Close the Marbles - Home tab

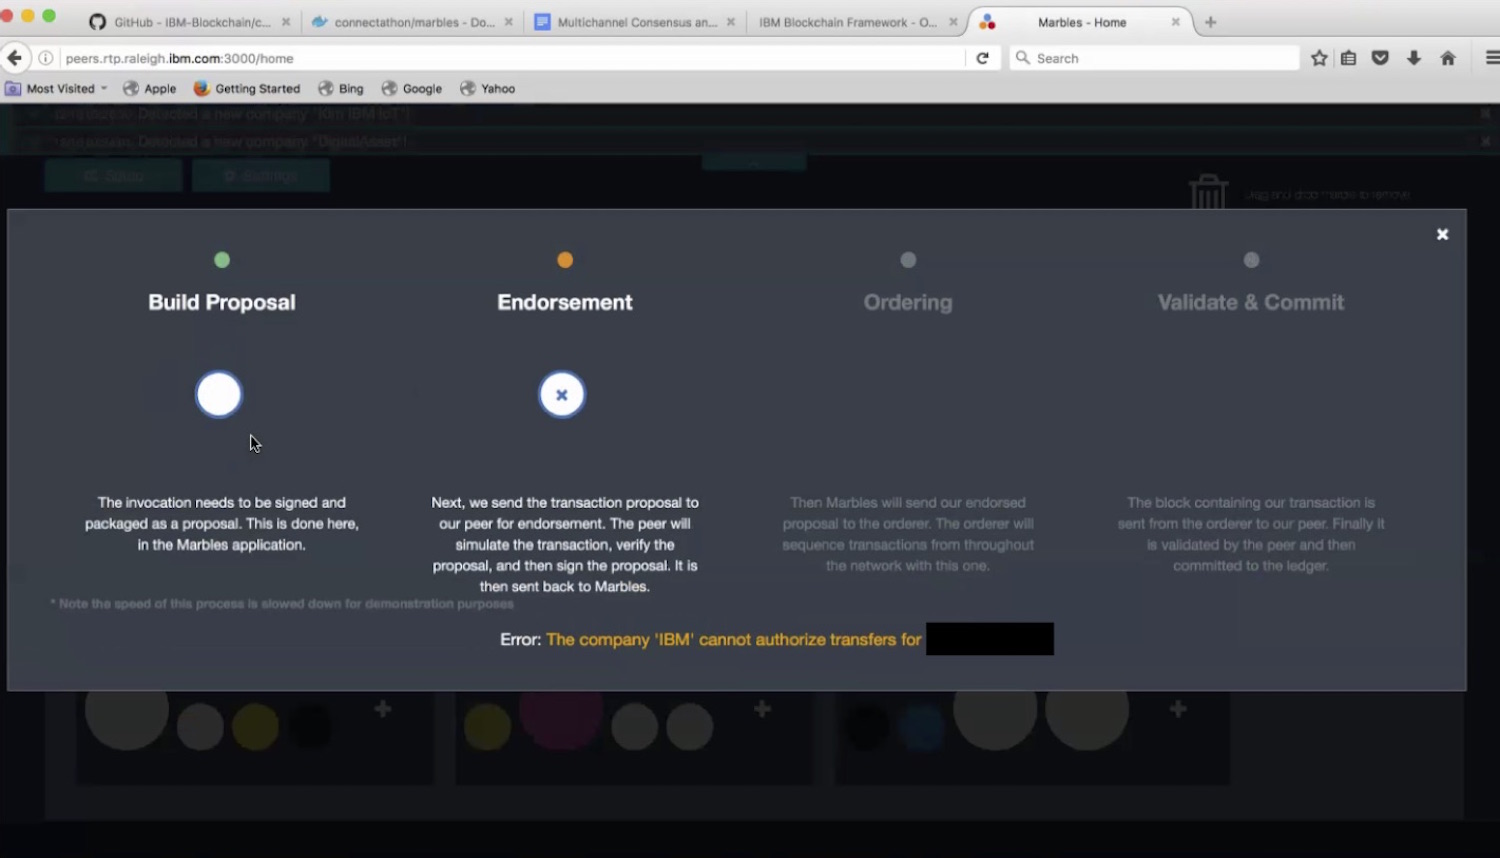tap(1175, 22)
